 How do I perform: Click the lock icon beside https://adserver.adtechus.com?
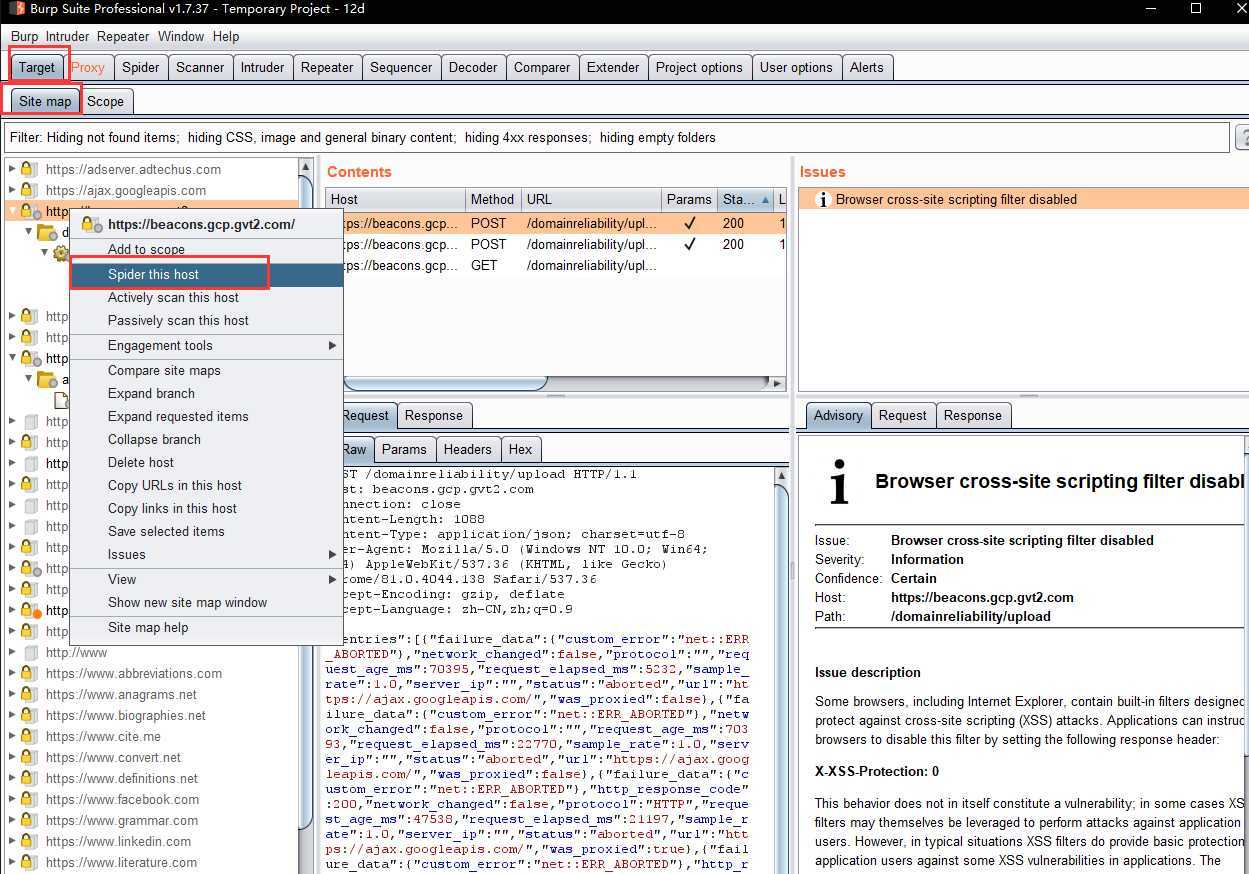(29, 169)
